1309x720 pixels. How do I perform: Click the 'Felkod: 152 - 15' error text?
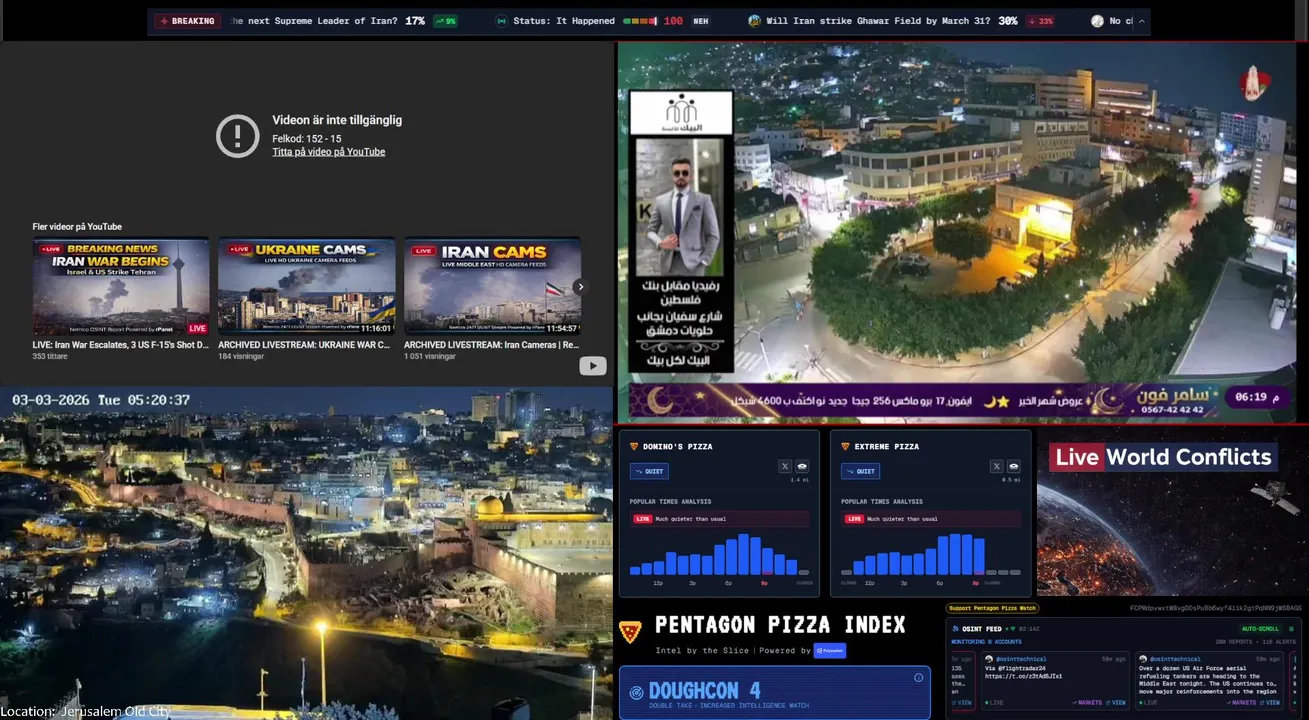click(307, 138)
